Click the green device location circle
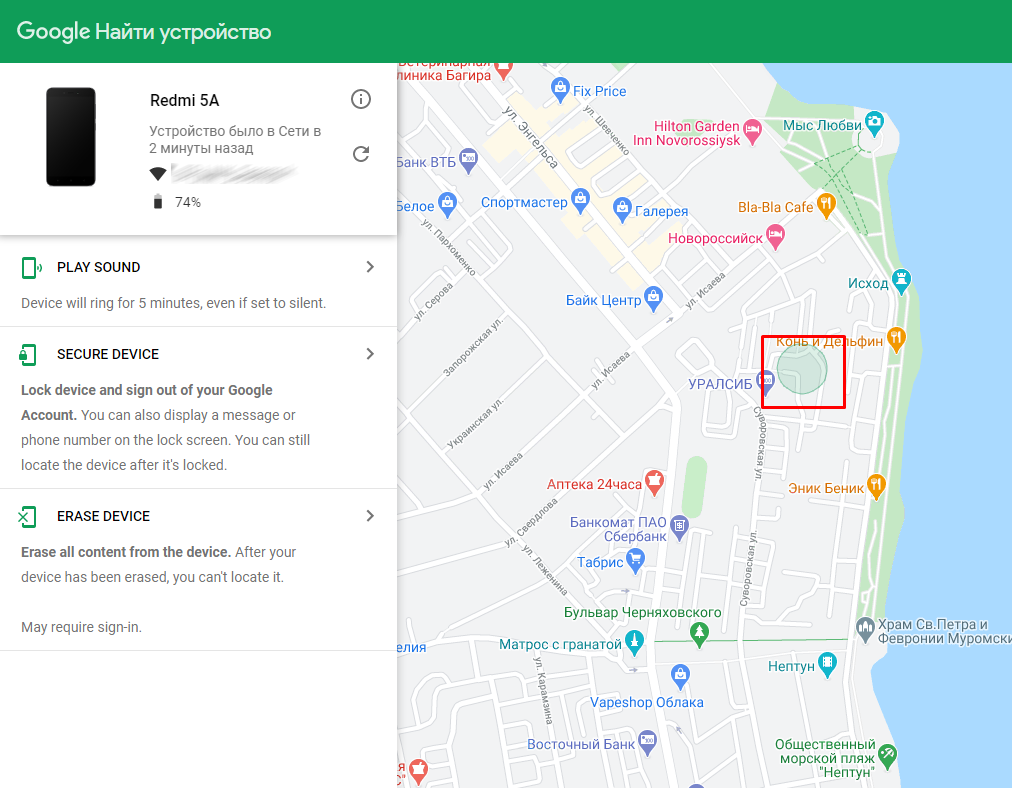The width and height of the screenshot is (1012, 788). (802, 369)
